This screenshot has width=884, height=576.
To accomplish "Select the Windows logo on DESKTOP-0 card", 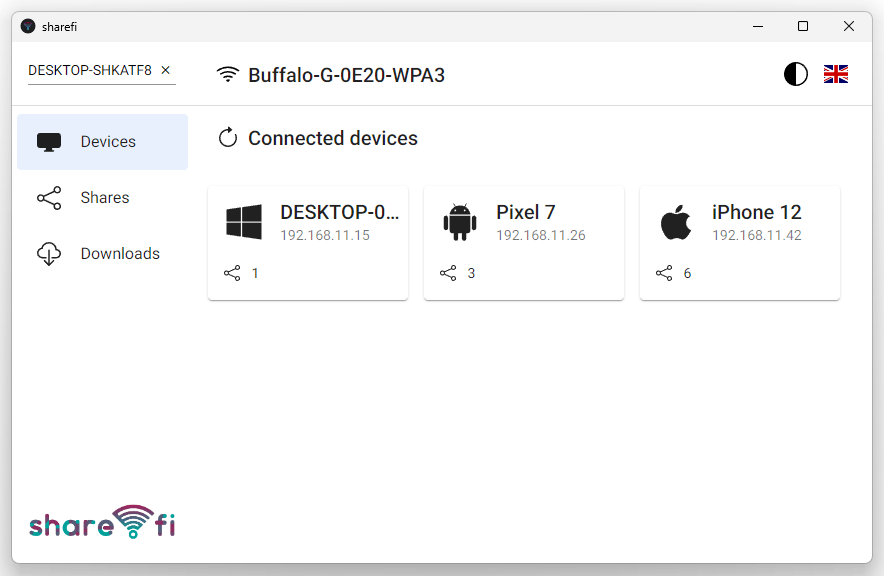I will click(x=244, y=222).
